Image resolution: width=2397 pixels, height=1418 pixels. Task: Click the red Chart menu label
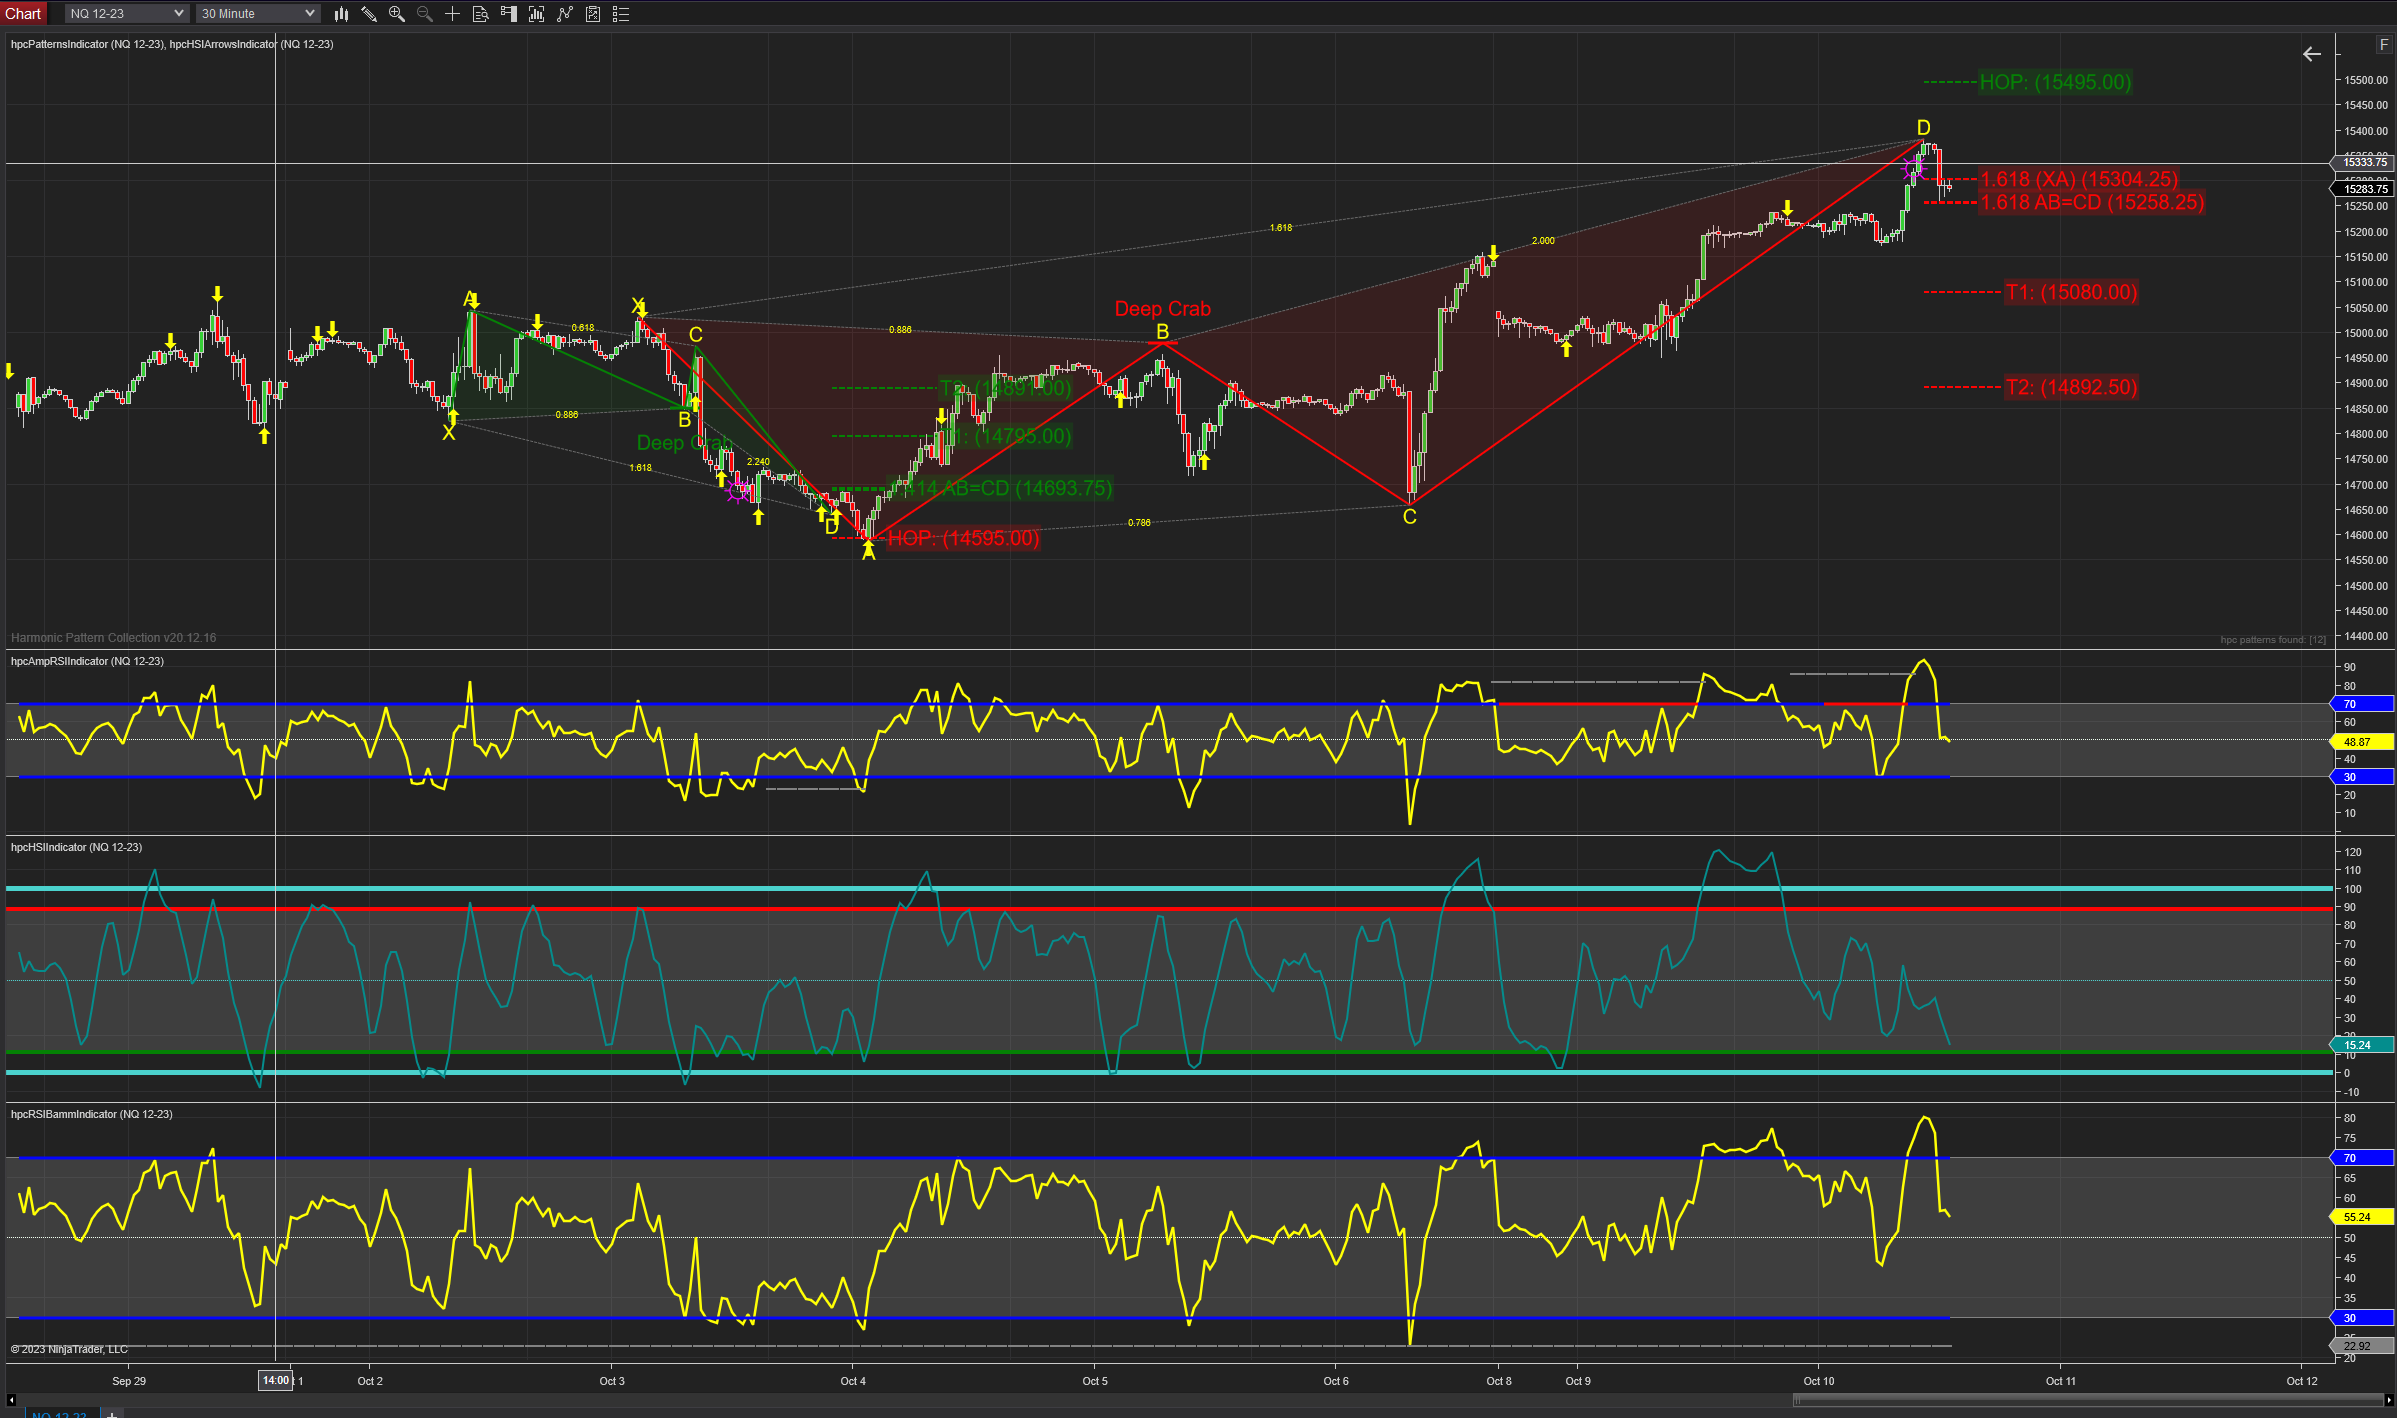click(x=23, y=14)
